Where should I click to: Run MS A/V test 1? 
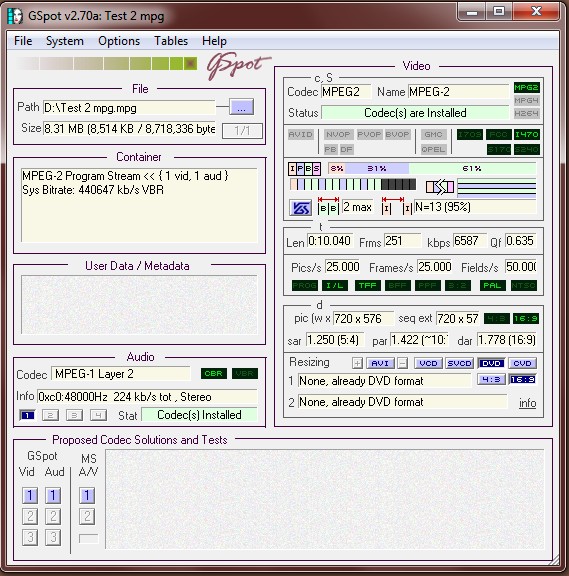point(87,496)
